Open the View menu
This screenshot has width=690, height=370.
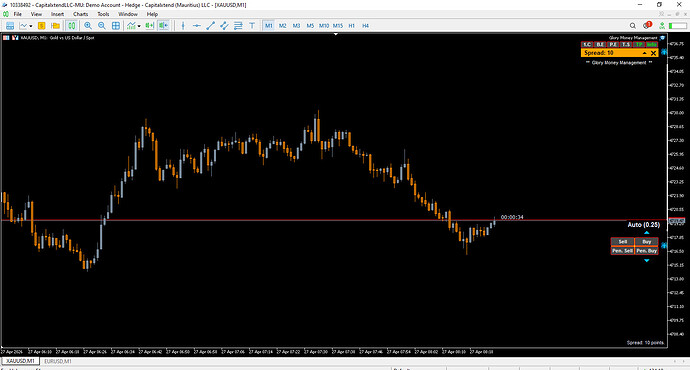click(37, 14)
